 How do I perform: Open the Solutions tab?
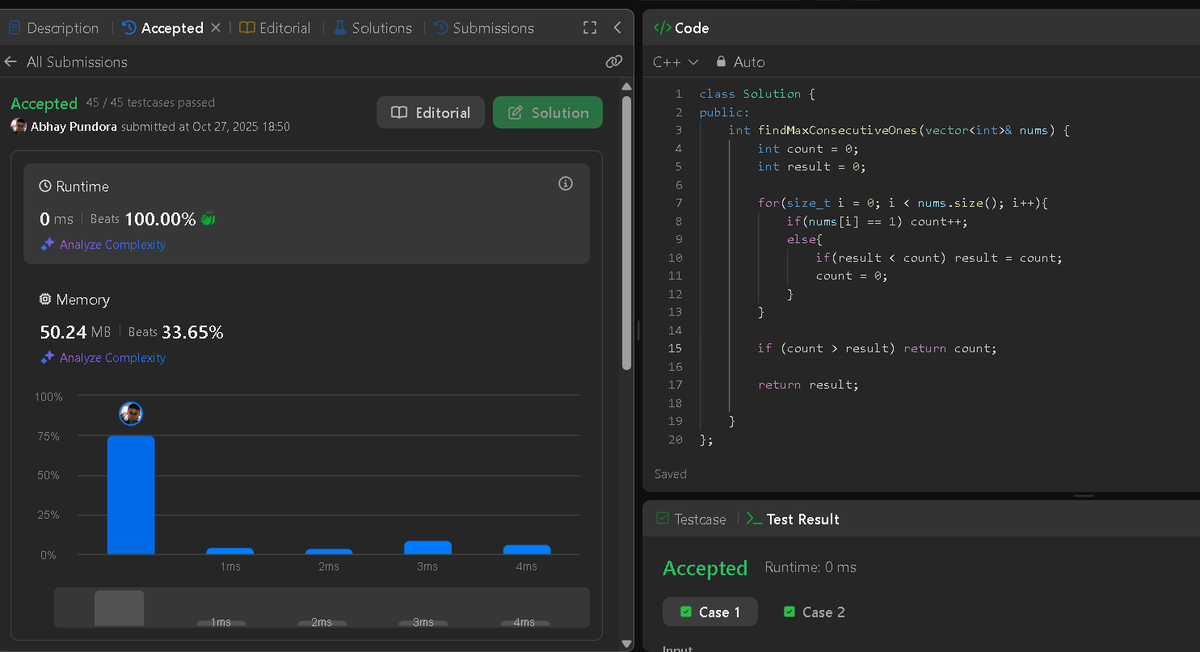coord(372,28)
